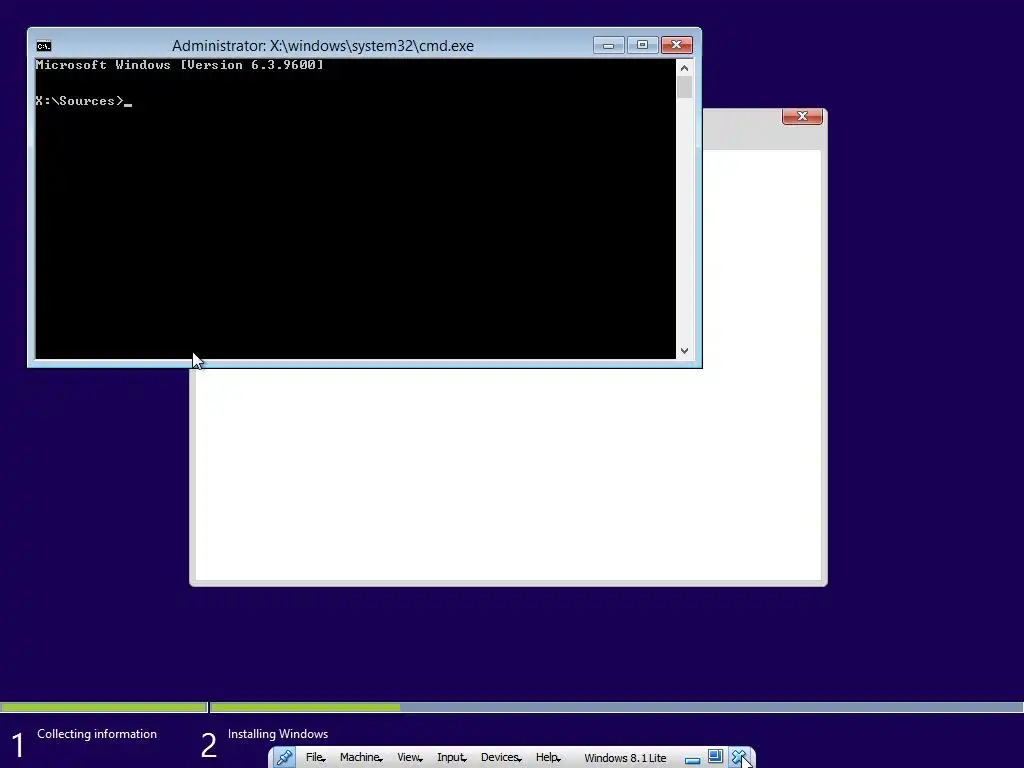
Task: Click the scroll down arrow in cmd window
Action: (x=684, y=351)
